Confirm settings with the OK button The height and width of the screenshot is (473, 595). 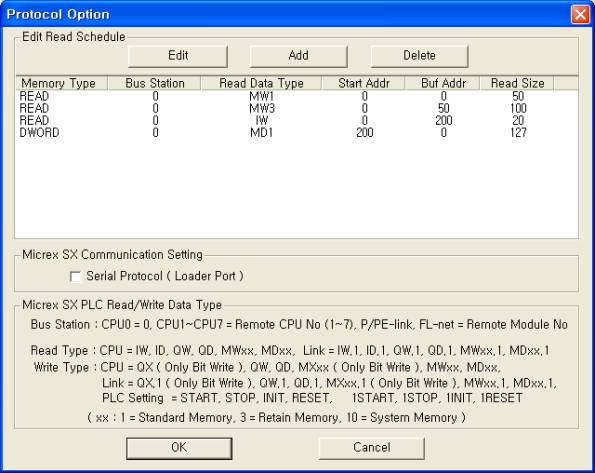tap(179, 448)
